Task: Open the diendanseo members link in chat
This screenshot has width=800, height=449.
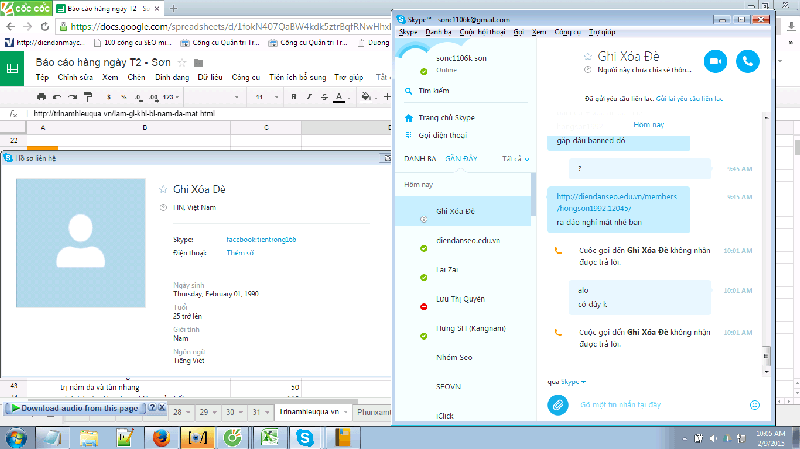Action: pyautogui.click(x=617, y=202)
